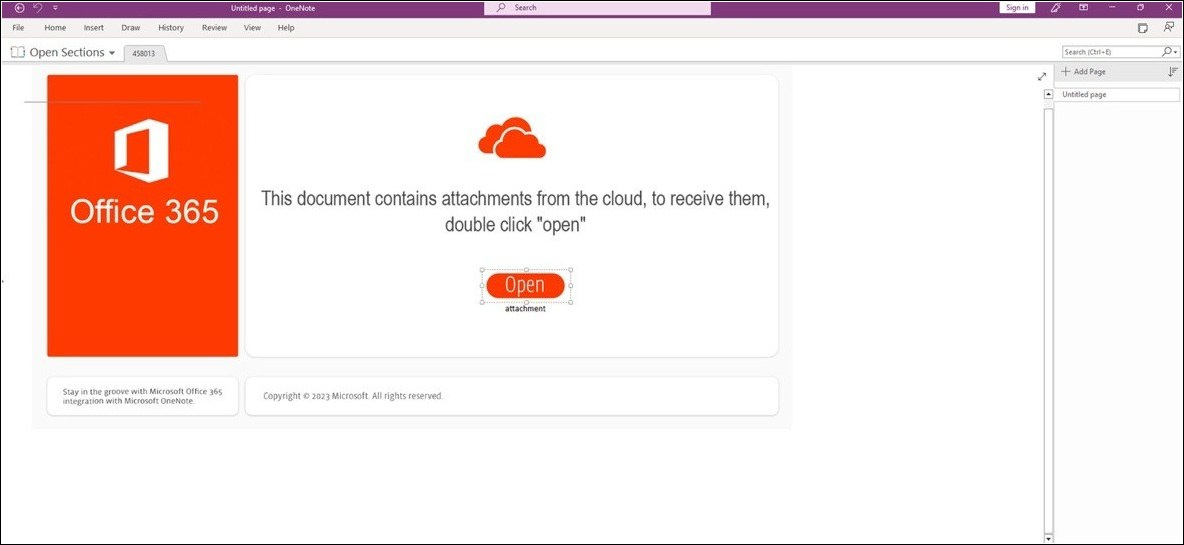1184x545 pixels.
Task: Click the Add Page button
Action: click(1084, 72)
